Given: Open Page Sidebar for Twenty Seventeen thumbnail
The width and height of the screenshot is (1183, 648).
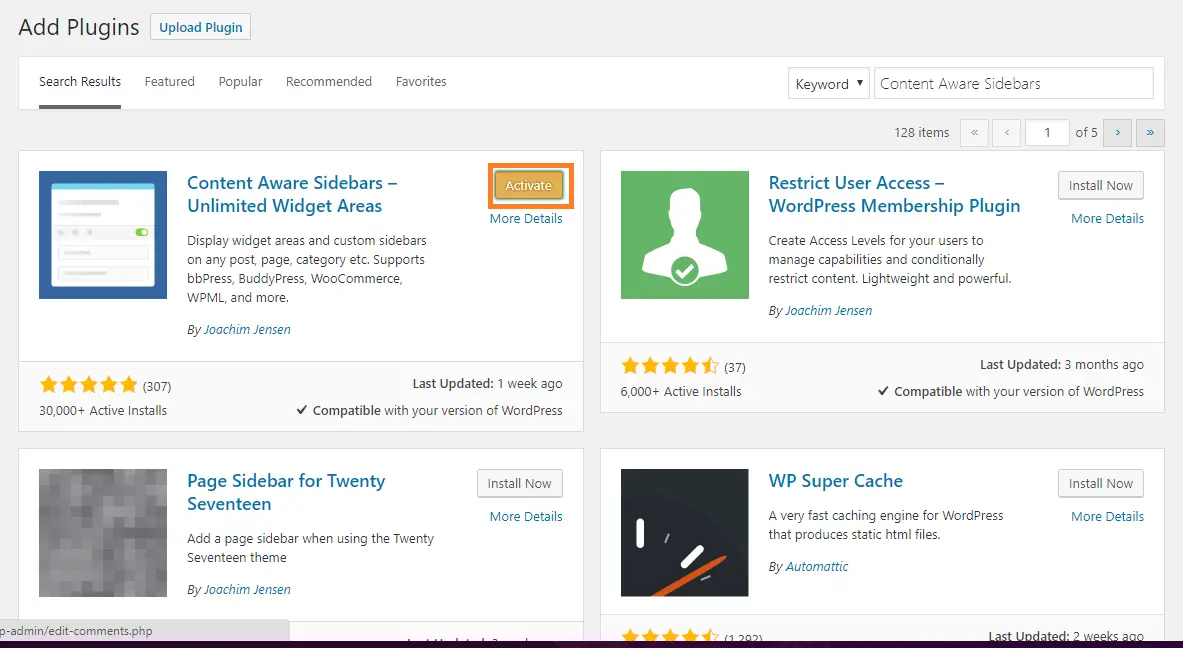Looking at the screenshot, I should tap(103, 533).
